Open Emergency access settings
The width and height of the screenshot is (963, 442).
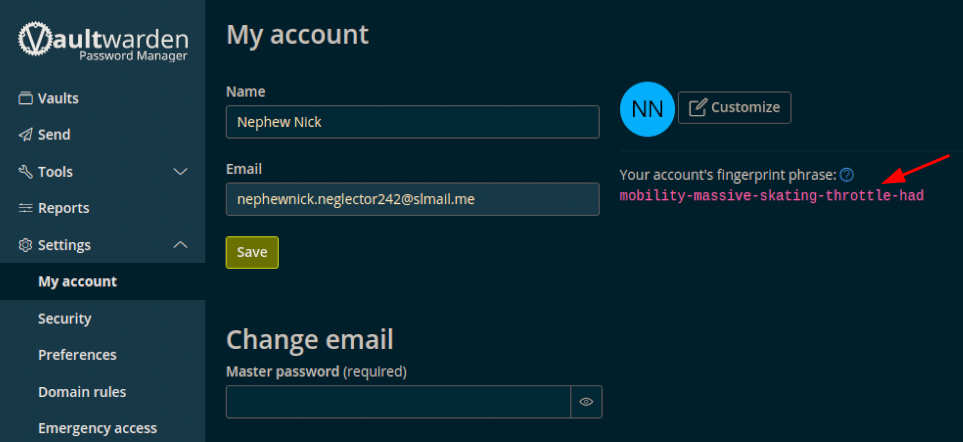(98, 428)
